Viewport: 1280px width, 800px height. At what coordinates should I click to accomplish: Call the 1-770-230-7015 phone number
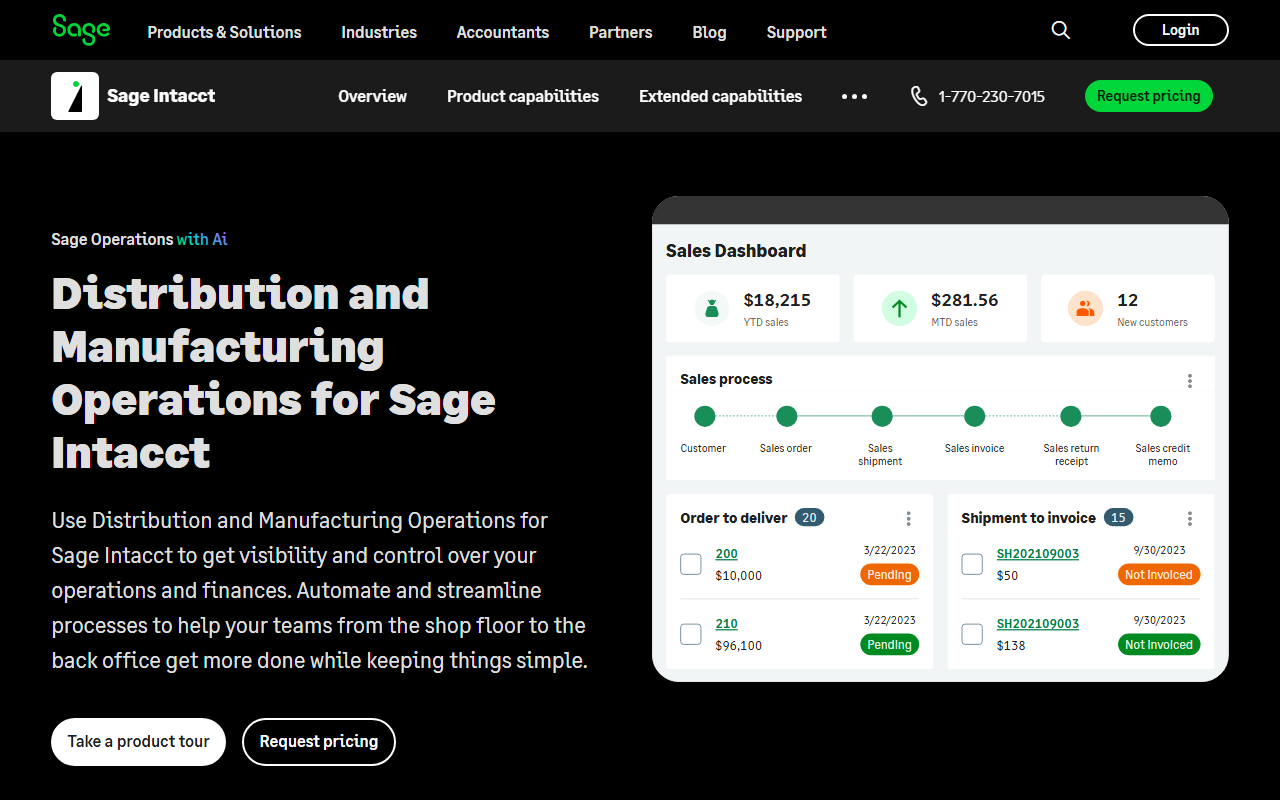tap(992, 97)
